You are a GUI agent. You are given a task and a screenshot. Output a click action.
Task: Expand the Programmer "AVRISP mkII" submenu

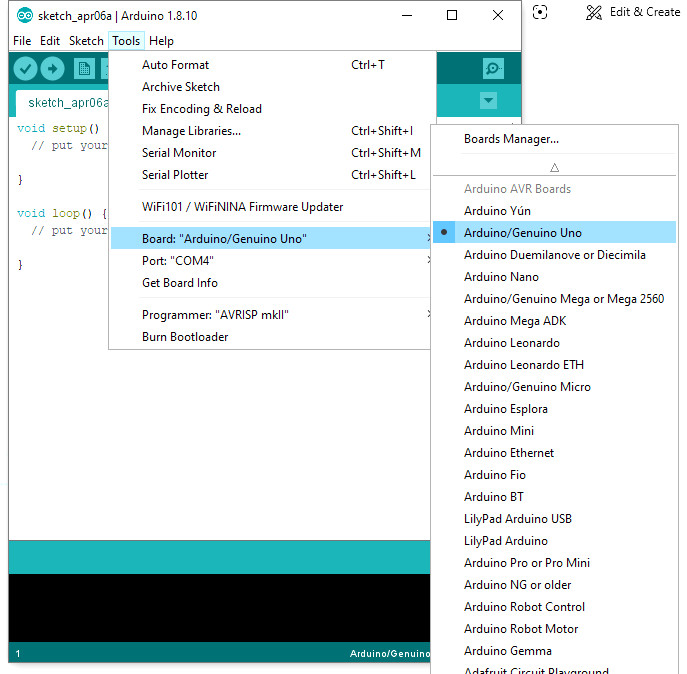[270, 315]
